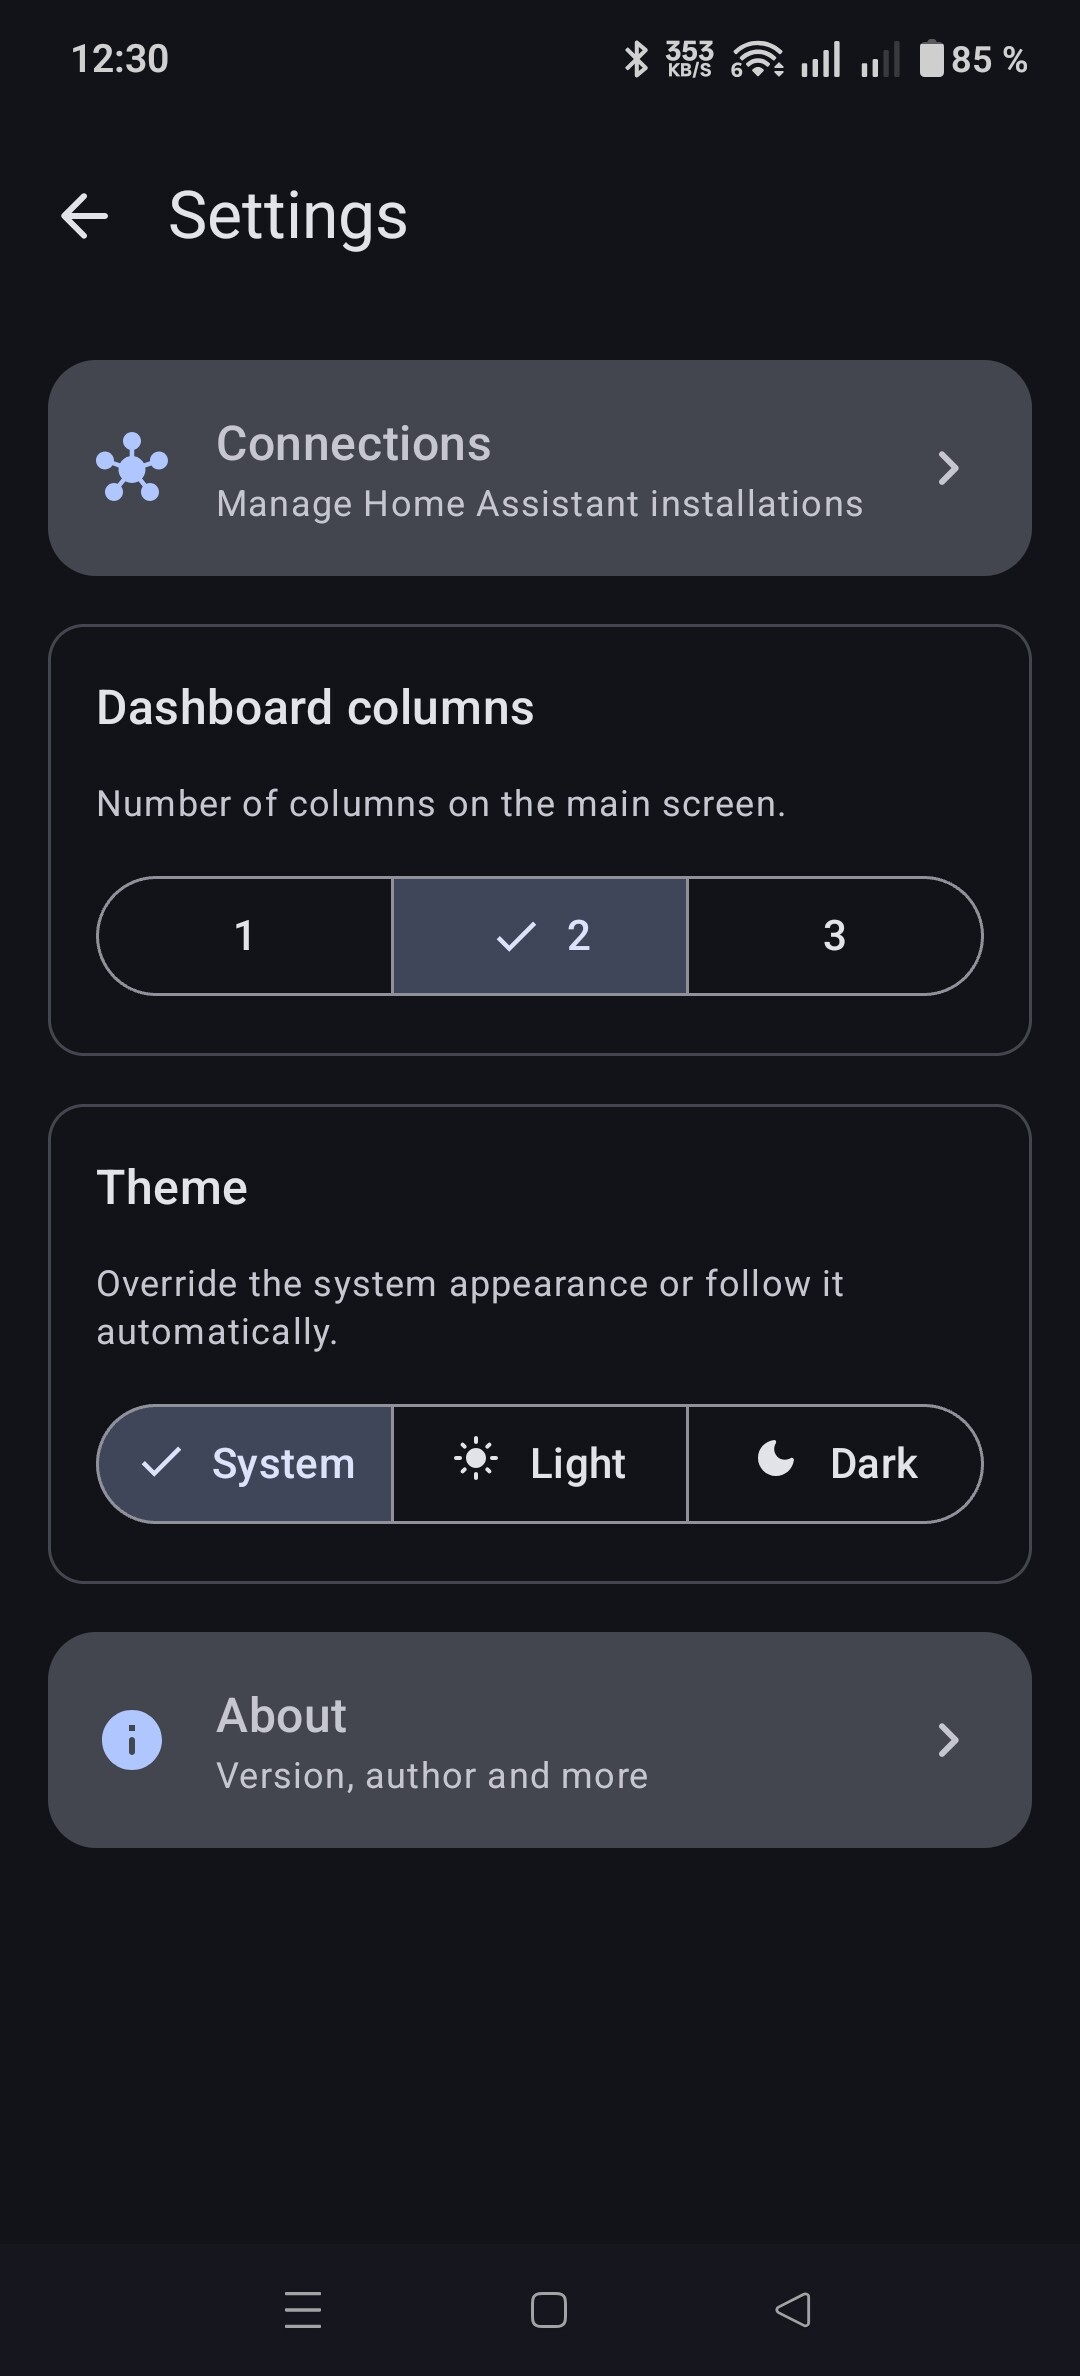The image size is (1080, 2376).
Task: Expand Connections using its chevron arrow
Action: point(948,468)
